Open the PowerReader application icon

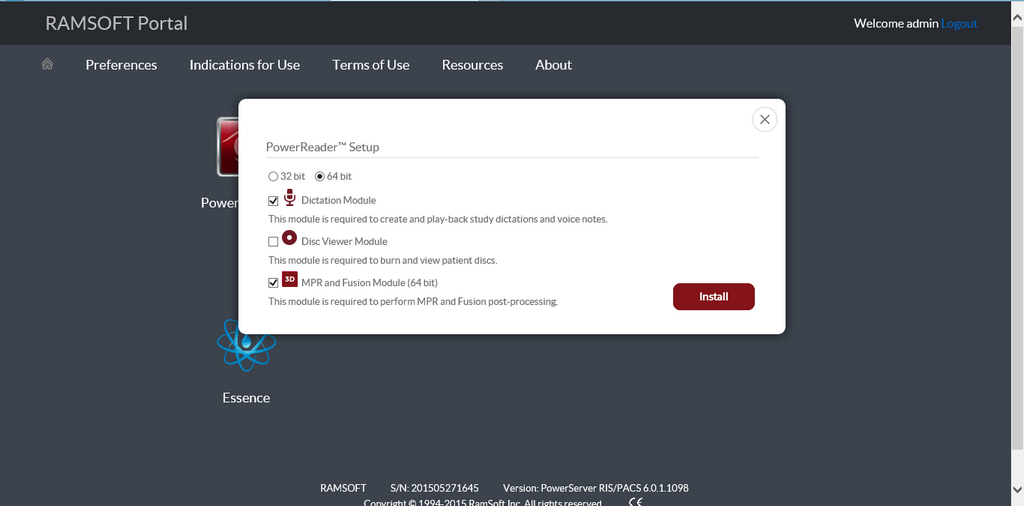pyautogui.click(x=227, y=146)
